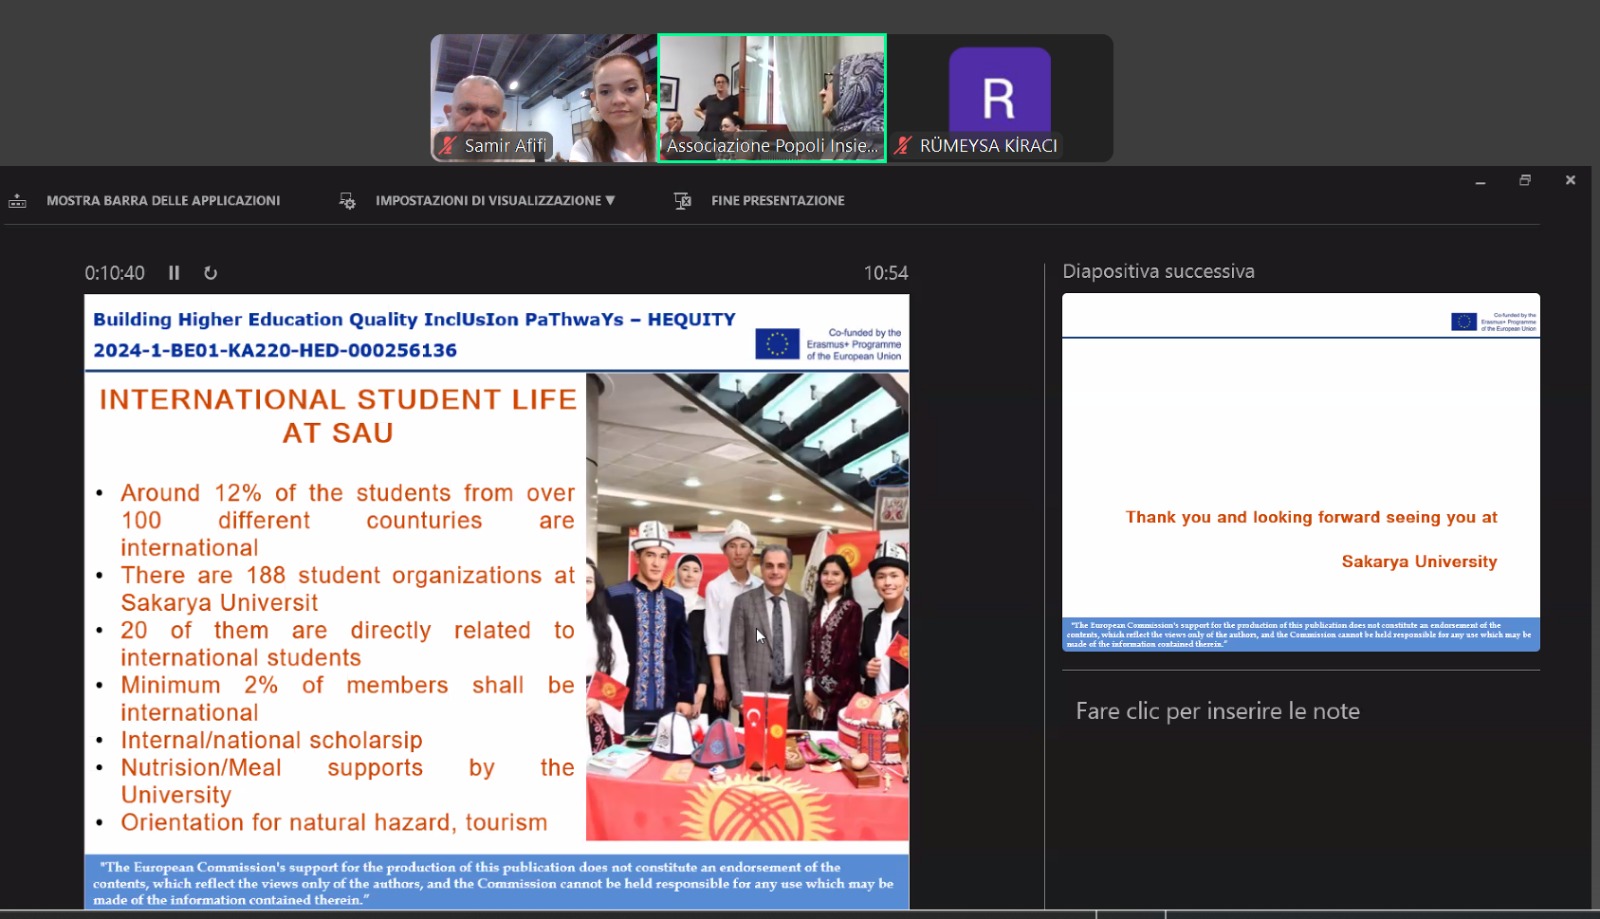The image size is (1600, 919).
Task: Click the purple R avatar
Action: [999, 96]
